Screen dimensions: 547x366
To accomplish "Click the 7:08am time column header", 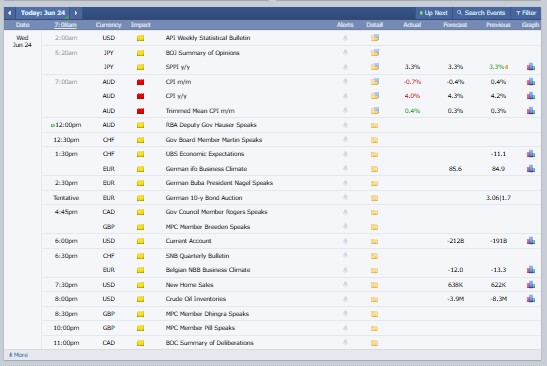I will point(66,25).
